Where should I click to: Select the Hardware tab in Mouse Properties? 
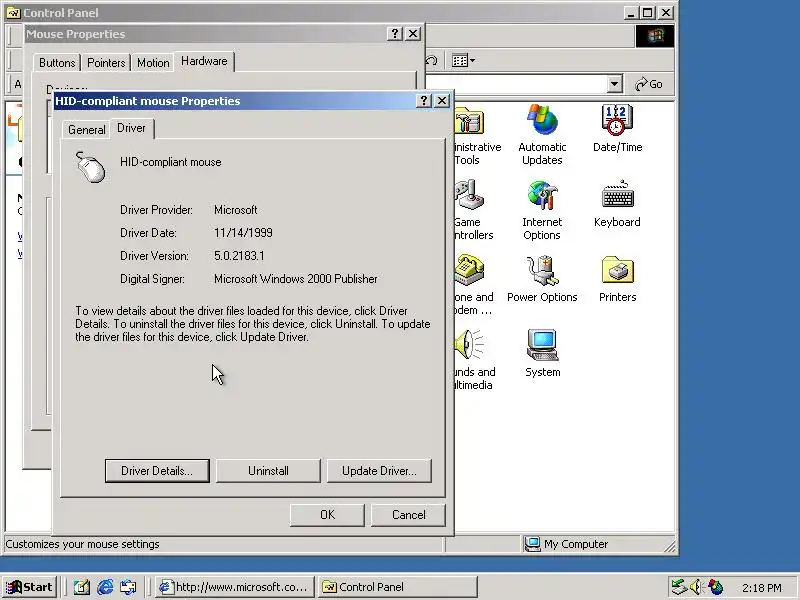[x=204, y=61]
